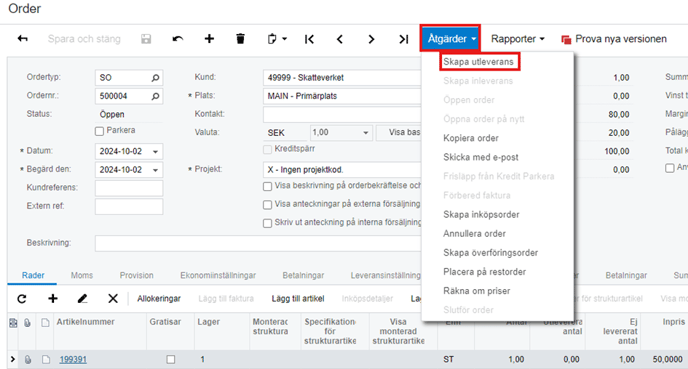Switch to the Ekonomiinställningar tab
Viewport: 688px width, 369px height.
(x=218, y=276)
